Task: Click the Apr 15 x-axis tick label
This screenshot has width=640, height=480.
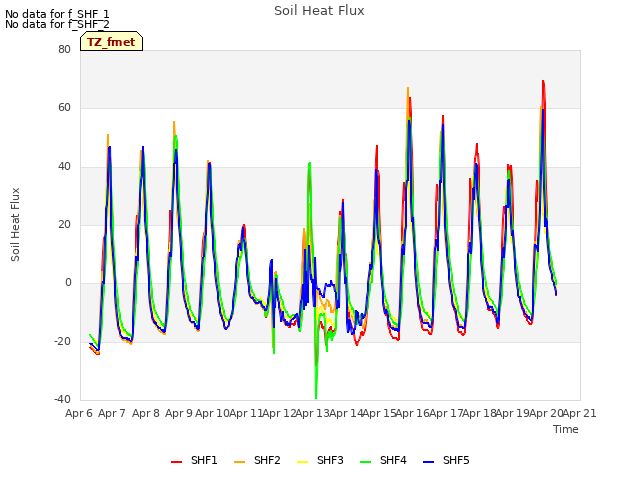Action: coord(379,413)
